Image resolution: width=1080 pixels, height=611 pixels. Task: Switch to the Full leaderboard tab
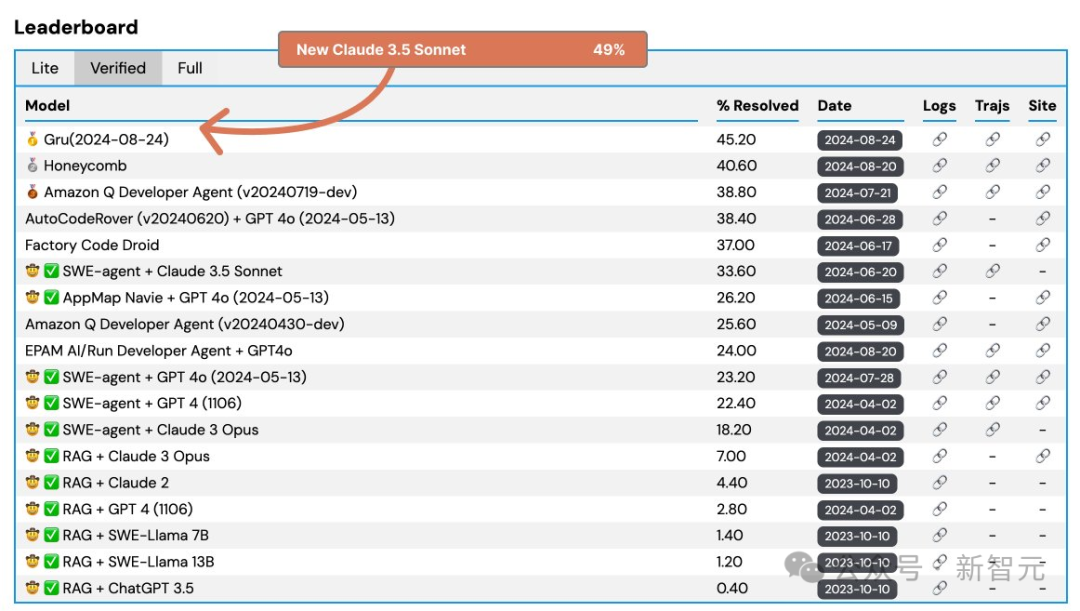click(190, 68)
